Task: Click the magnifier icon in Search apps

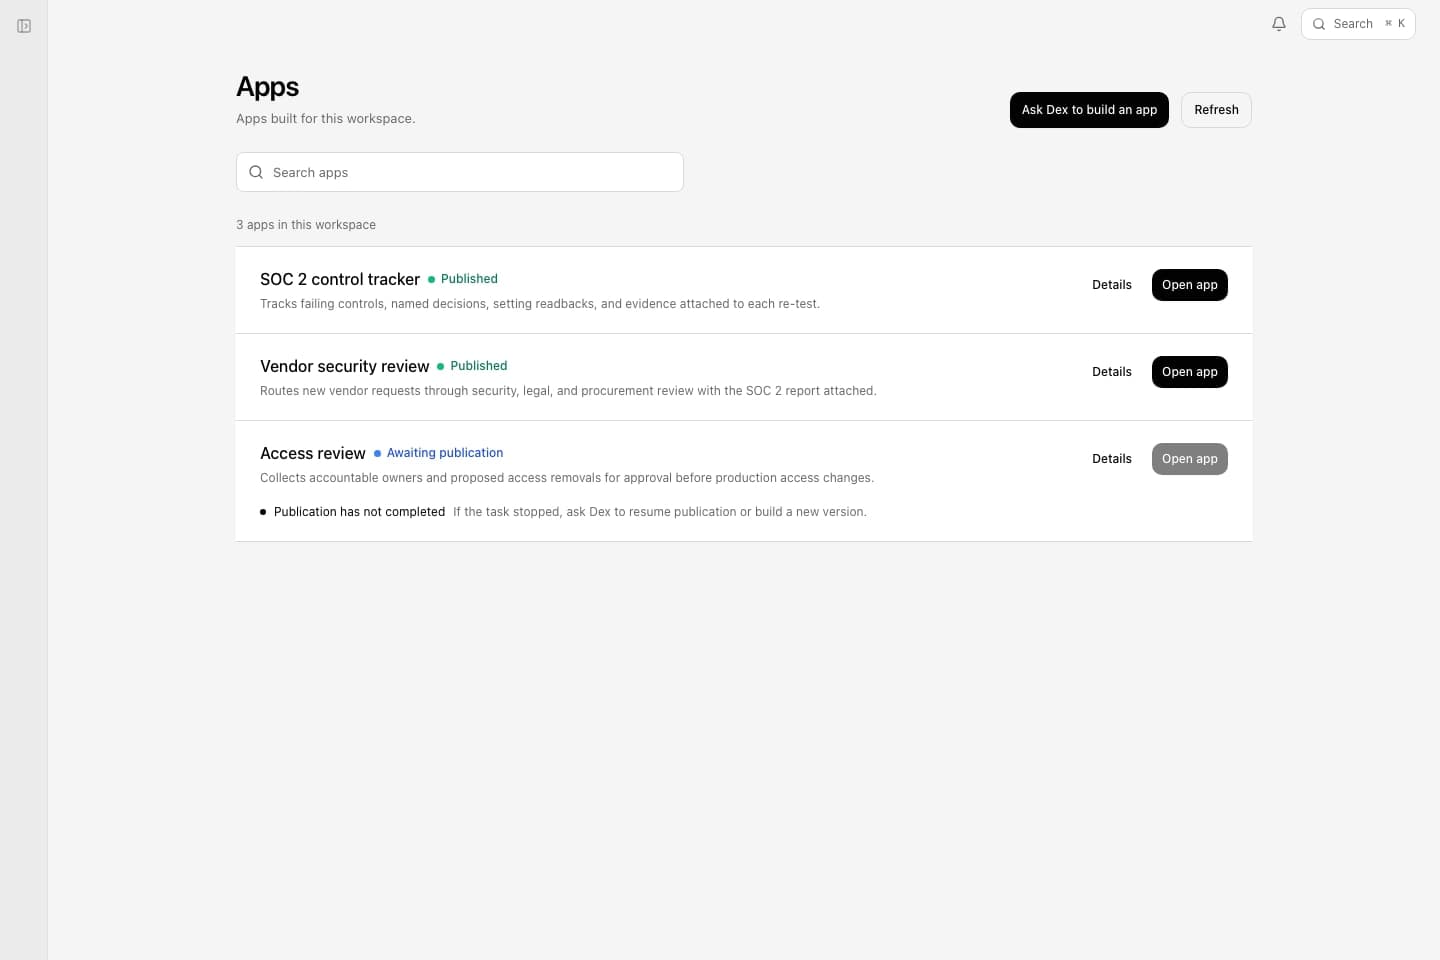Action: point(256,172)
